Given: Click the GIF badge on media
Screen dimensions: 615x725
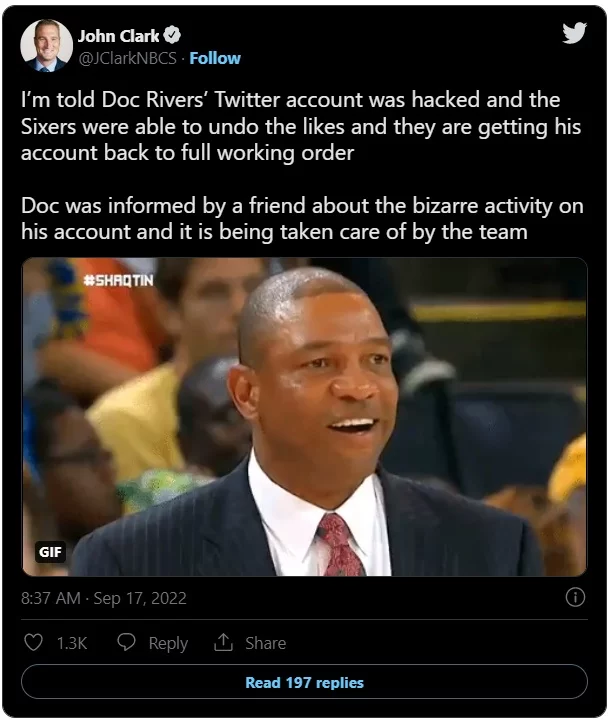Looking at the screenshot, I should [x=50, y=552].
